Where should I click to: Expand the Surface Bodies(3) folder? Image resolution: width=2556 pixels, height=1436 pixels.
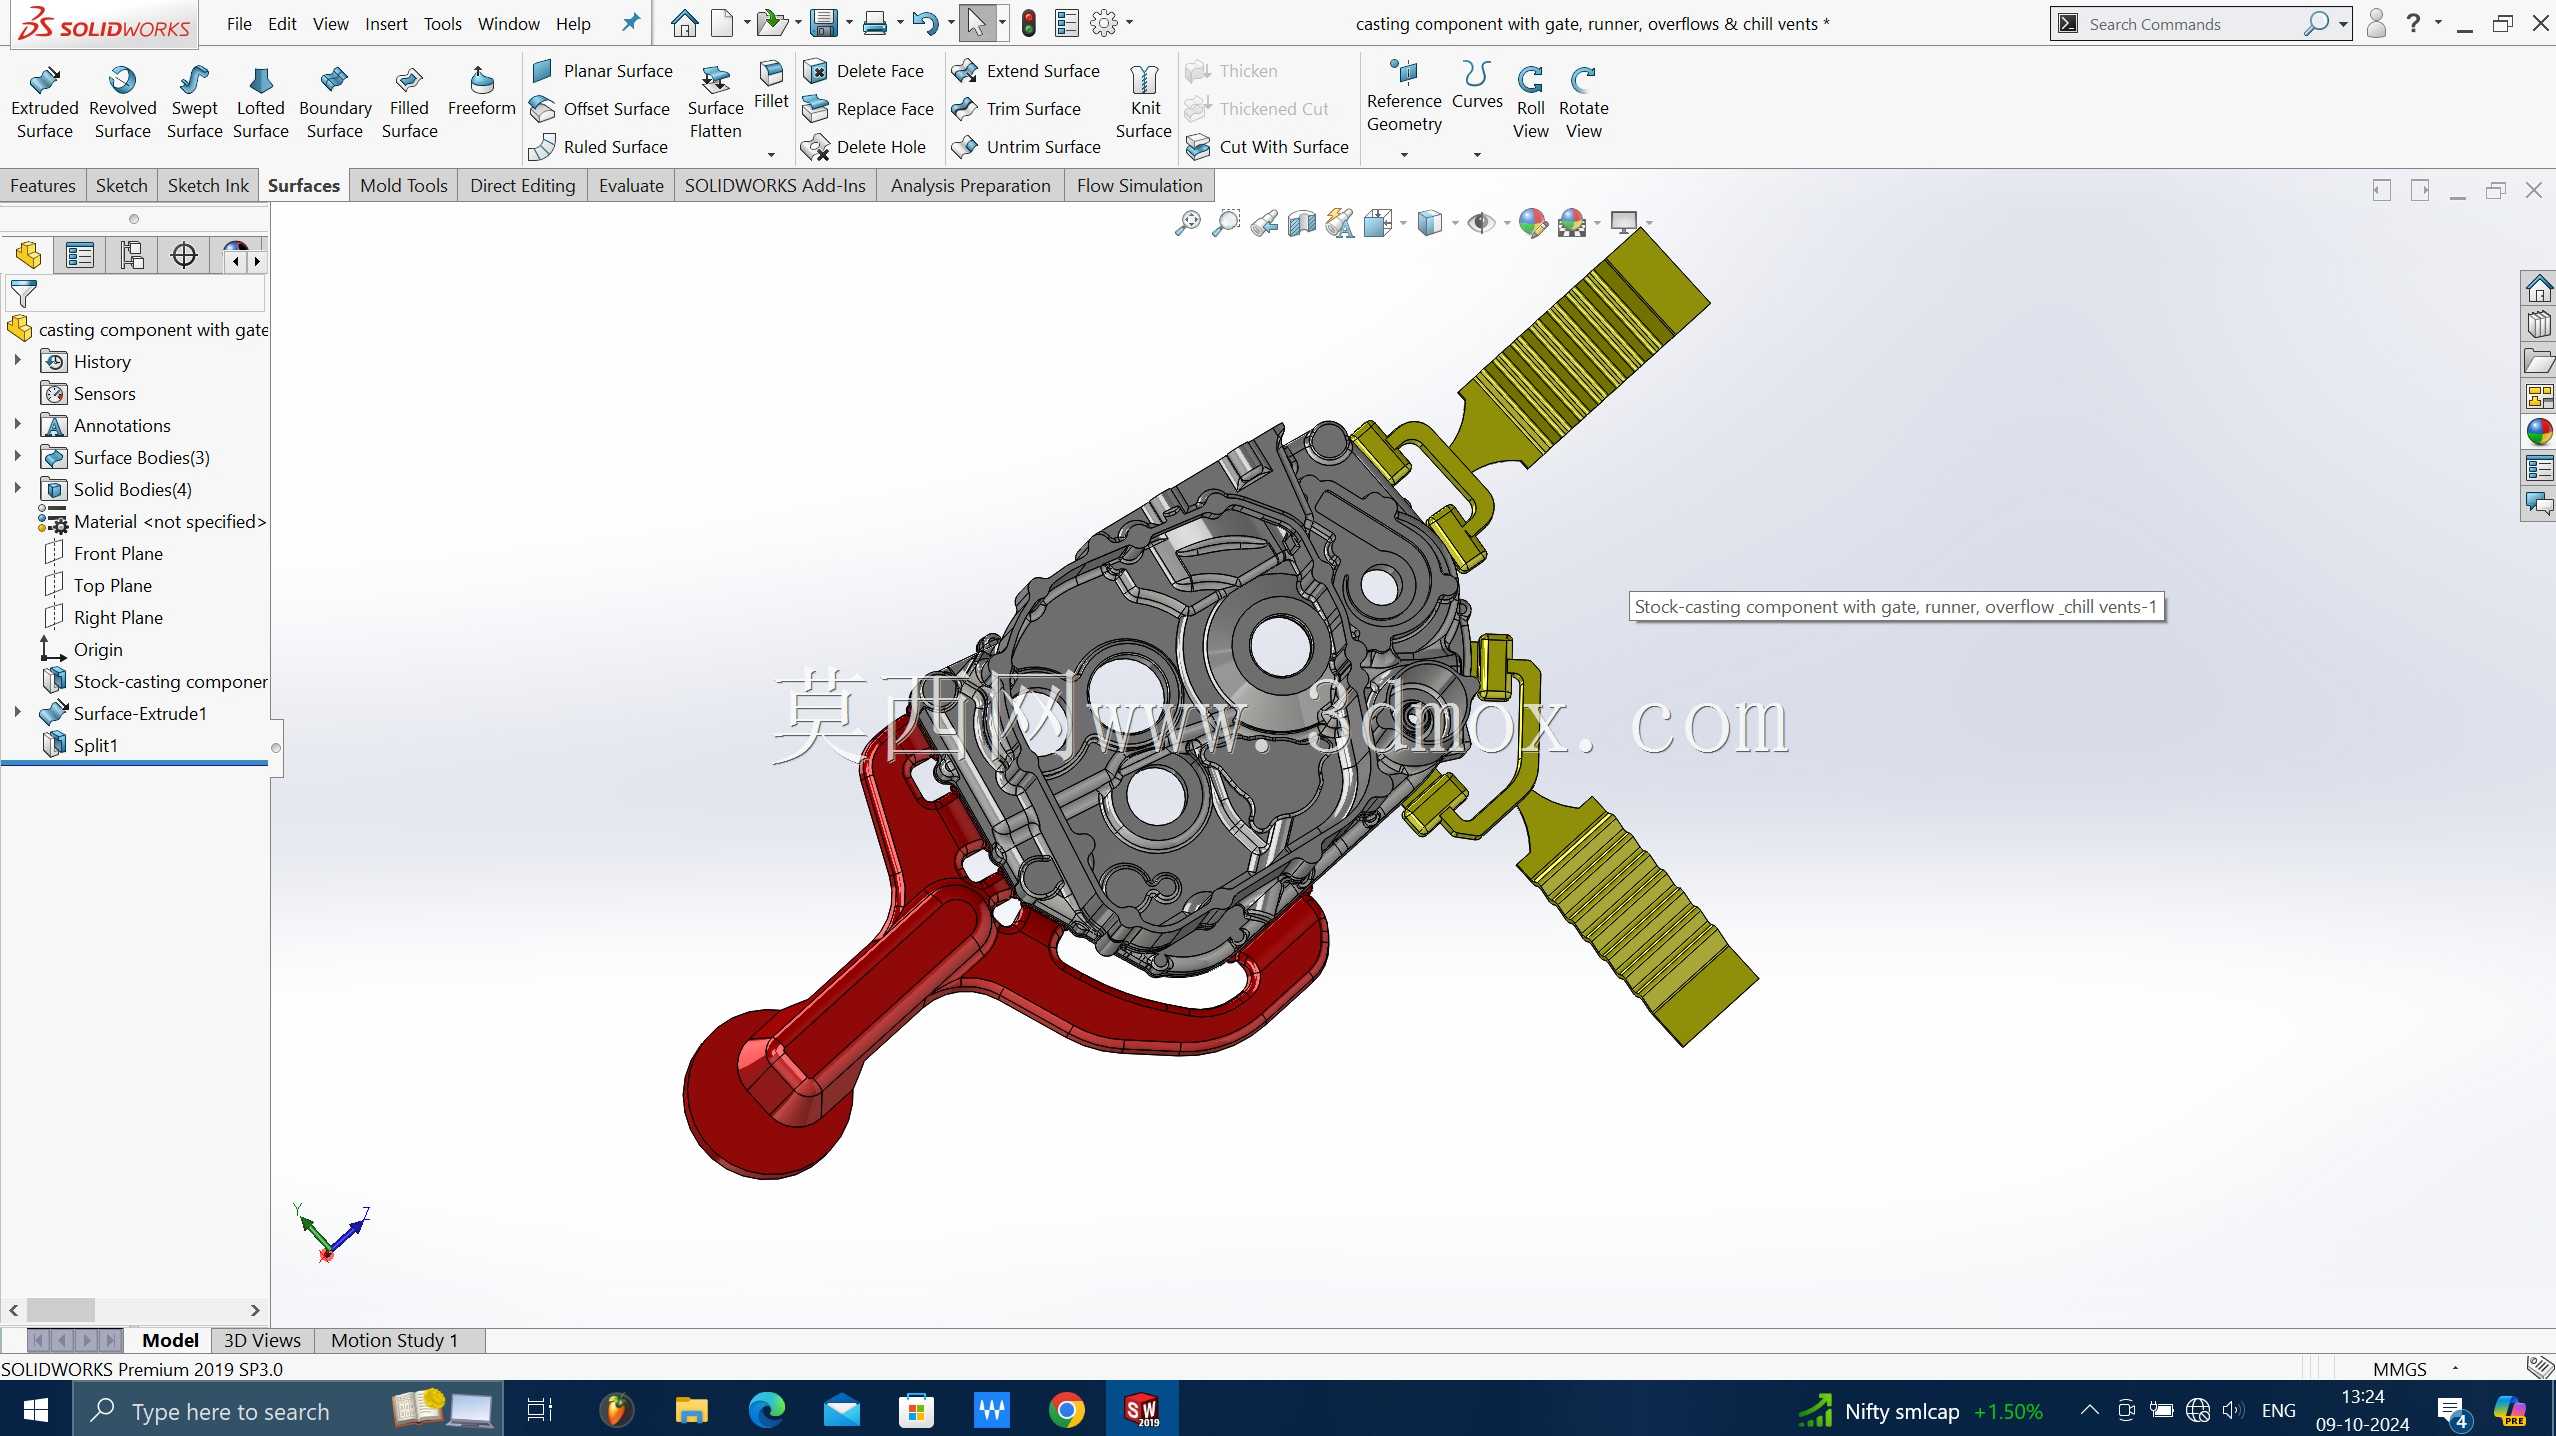click(17, 457)
